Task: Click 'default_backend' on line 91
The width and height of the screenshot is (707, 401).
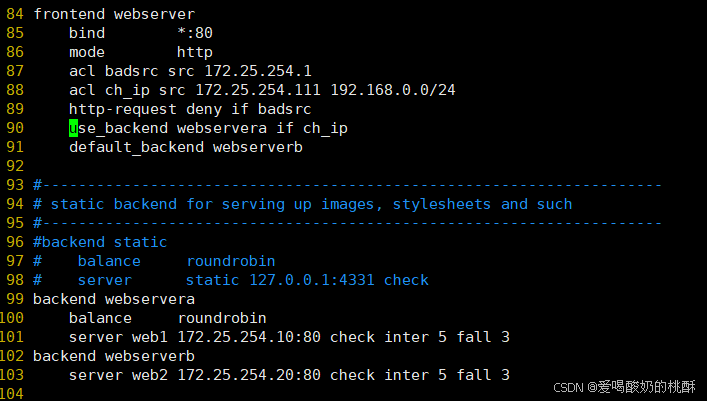Action: tap(136, 147)
